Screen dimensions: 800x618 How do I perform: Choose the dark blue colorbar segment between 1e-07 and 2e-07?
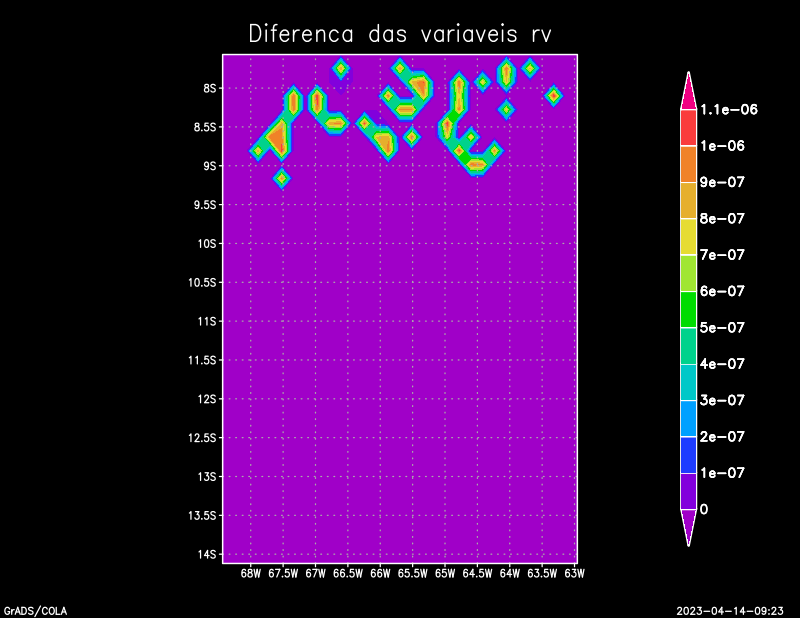pos(688,455)
